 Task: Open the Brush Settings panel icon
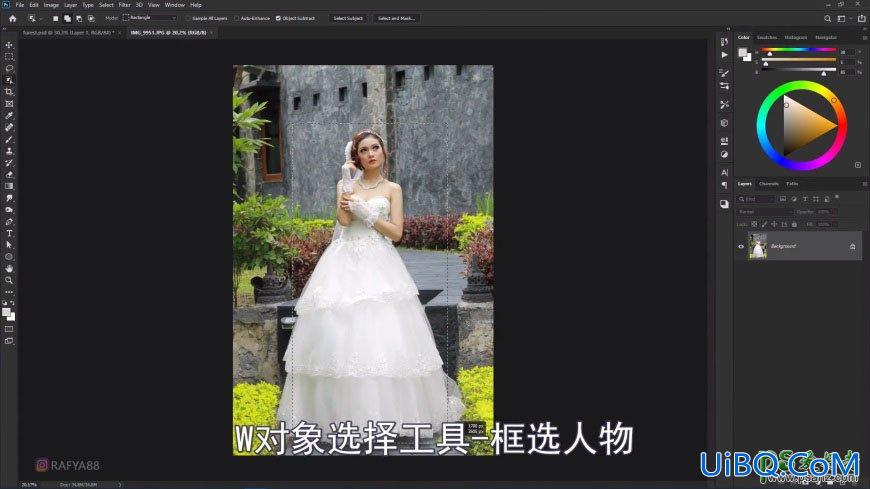724,73
